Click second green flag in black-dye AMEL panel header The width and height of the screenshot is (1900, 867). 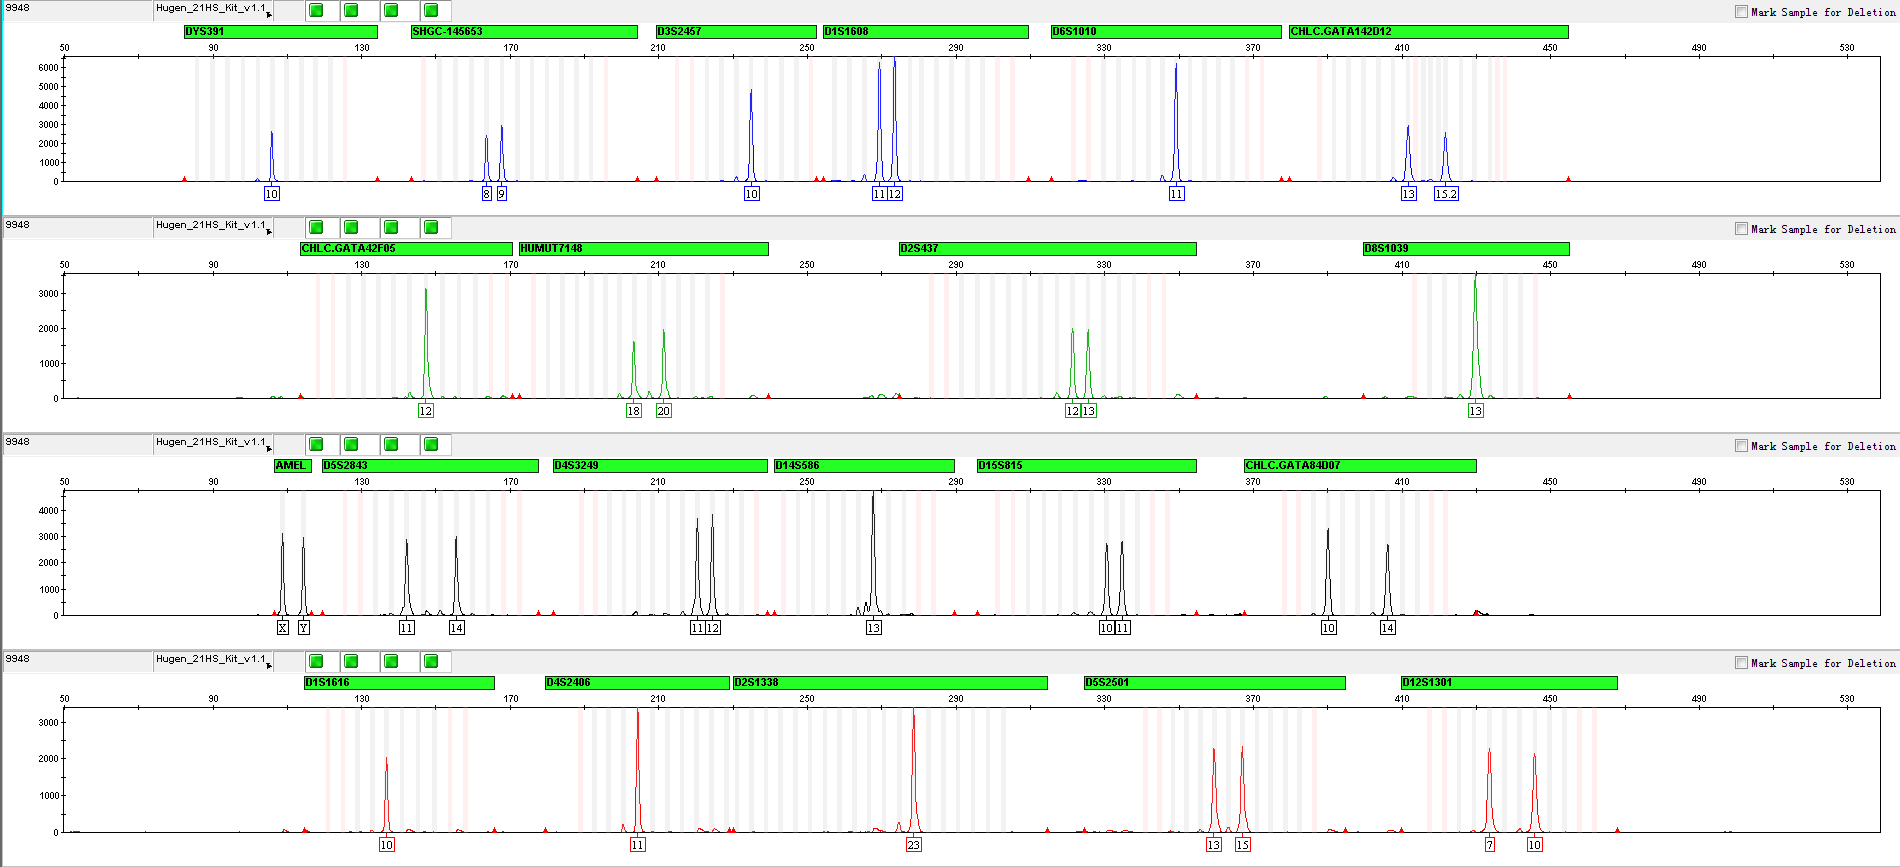click(351, 444)
